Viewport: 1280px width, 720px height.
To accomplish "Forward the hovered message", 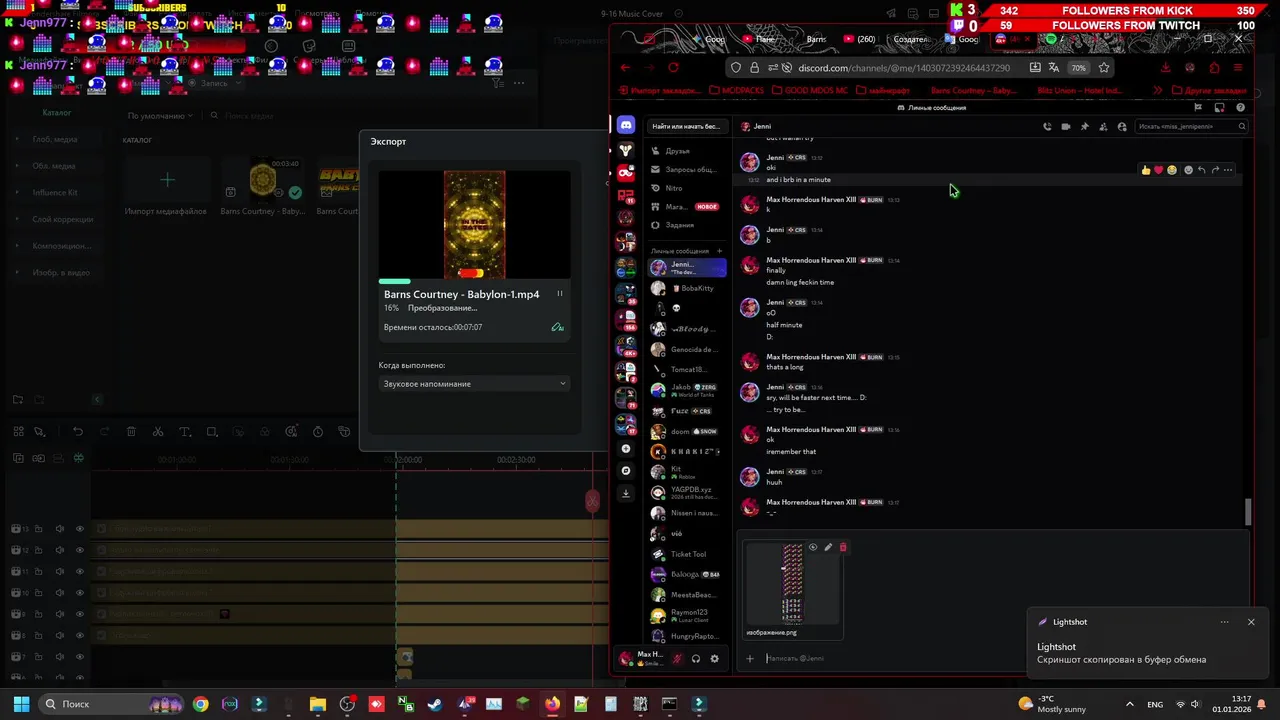I will pyautogui.click(x=1215, y=170).
